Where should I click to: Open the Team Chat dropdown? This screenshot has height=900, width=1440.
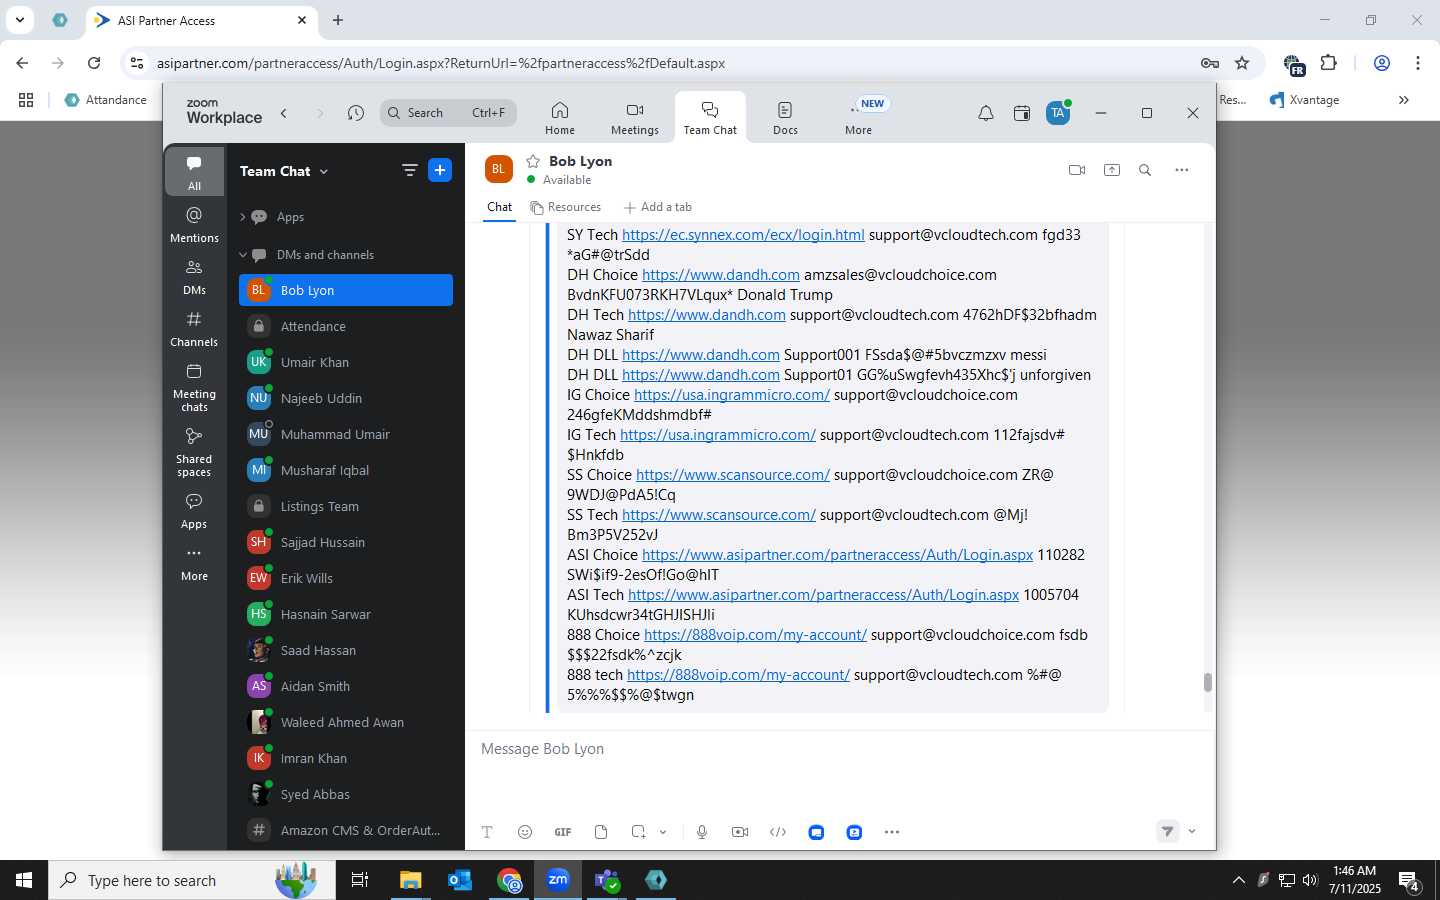coord(284,171)
